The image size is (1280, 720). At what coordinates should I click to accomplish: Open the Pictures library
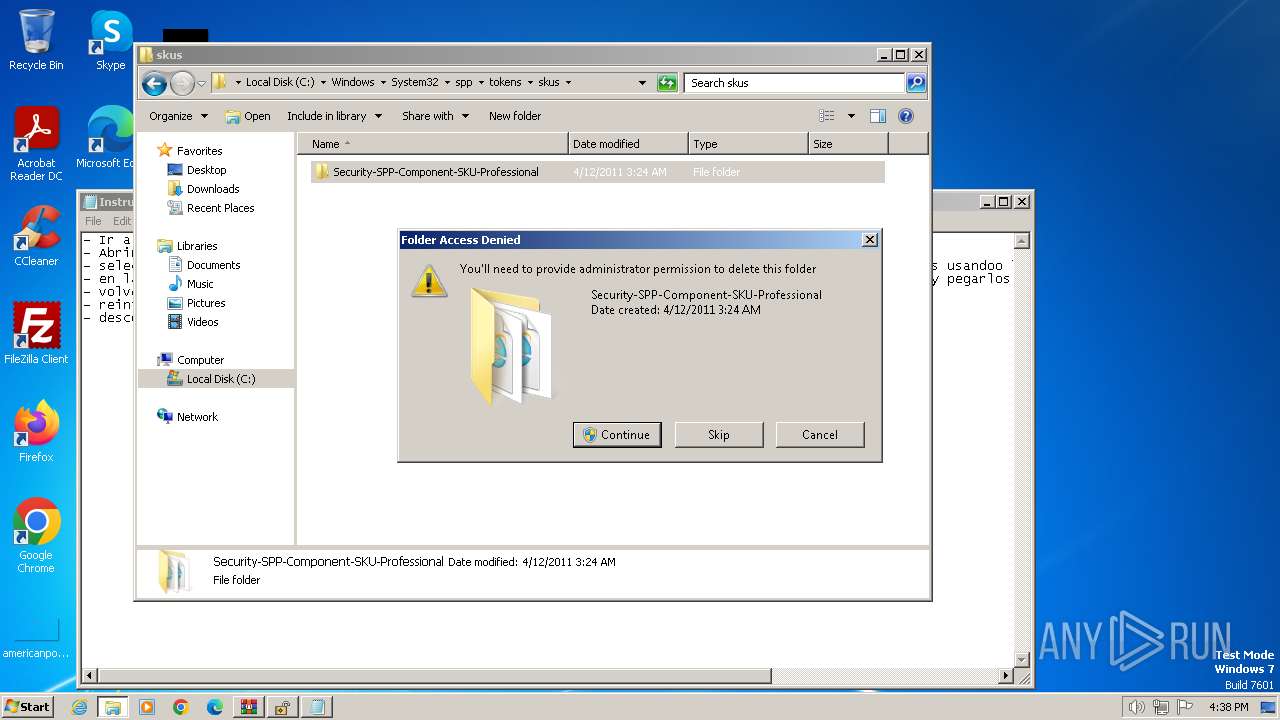(206, 303)
